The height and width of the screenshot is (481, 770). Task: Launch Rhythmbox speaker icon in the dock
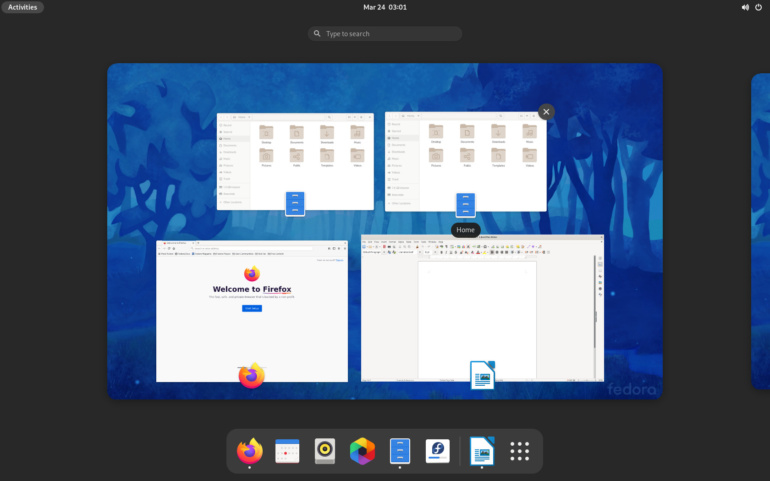pos(325,451)
